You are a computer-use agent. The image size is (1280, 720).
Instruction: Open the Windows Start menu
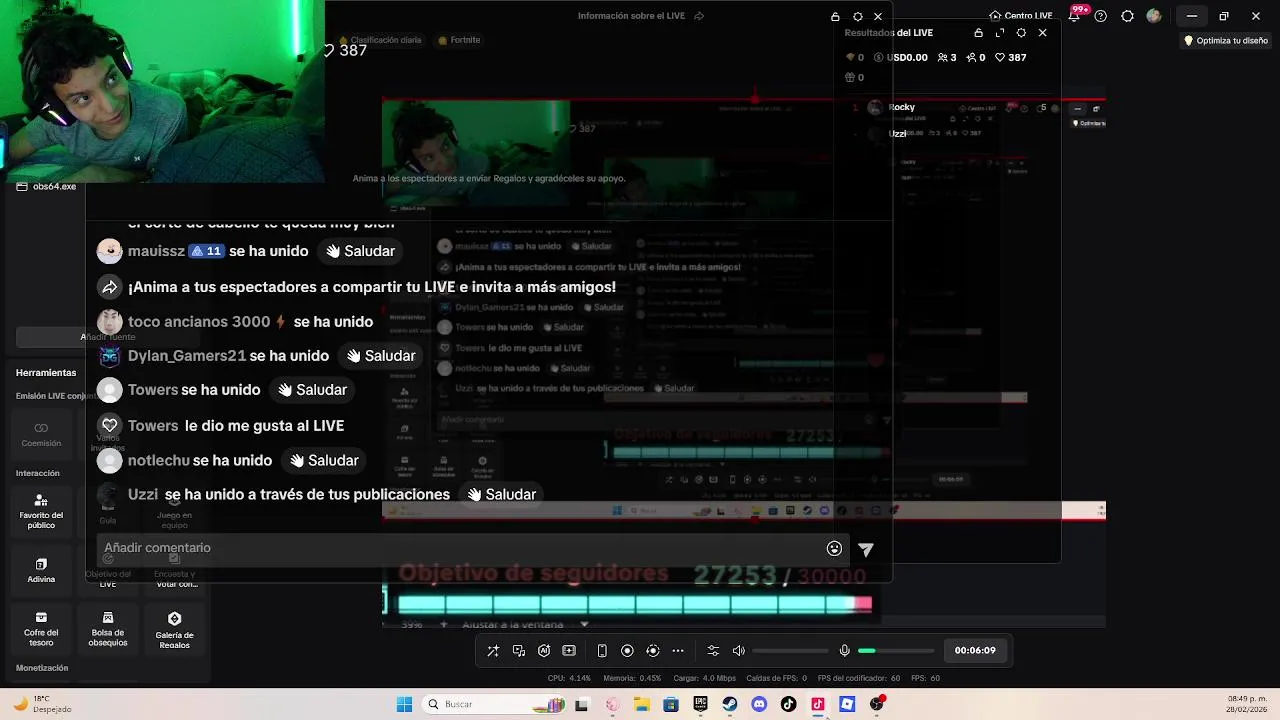pos(404,704)
